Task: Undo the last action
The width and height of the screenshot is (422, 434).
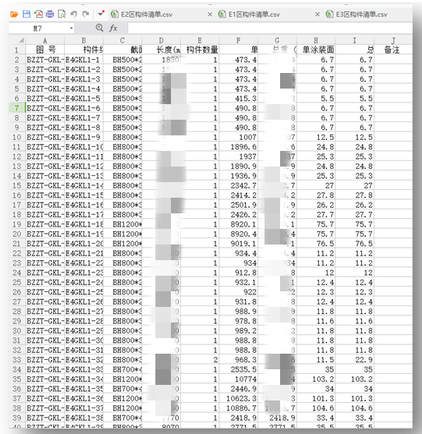Action: click(x=74, y=14)
